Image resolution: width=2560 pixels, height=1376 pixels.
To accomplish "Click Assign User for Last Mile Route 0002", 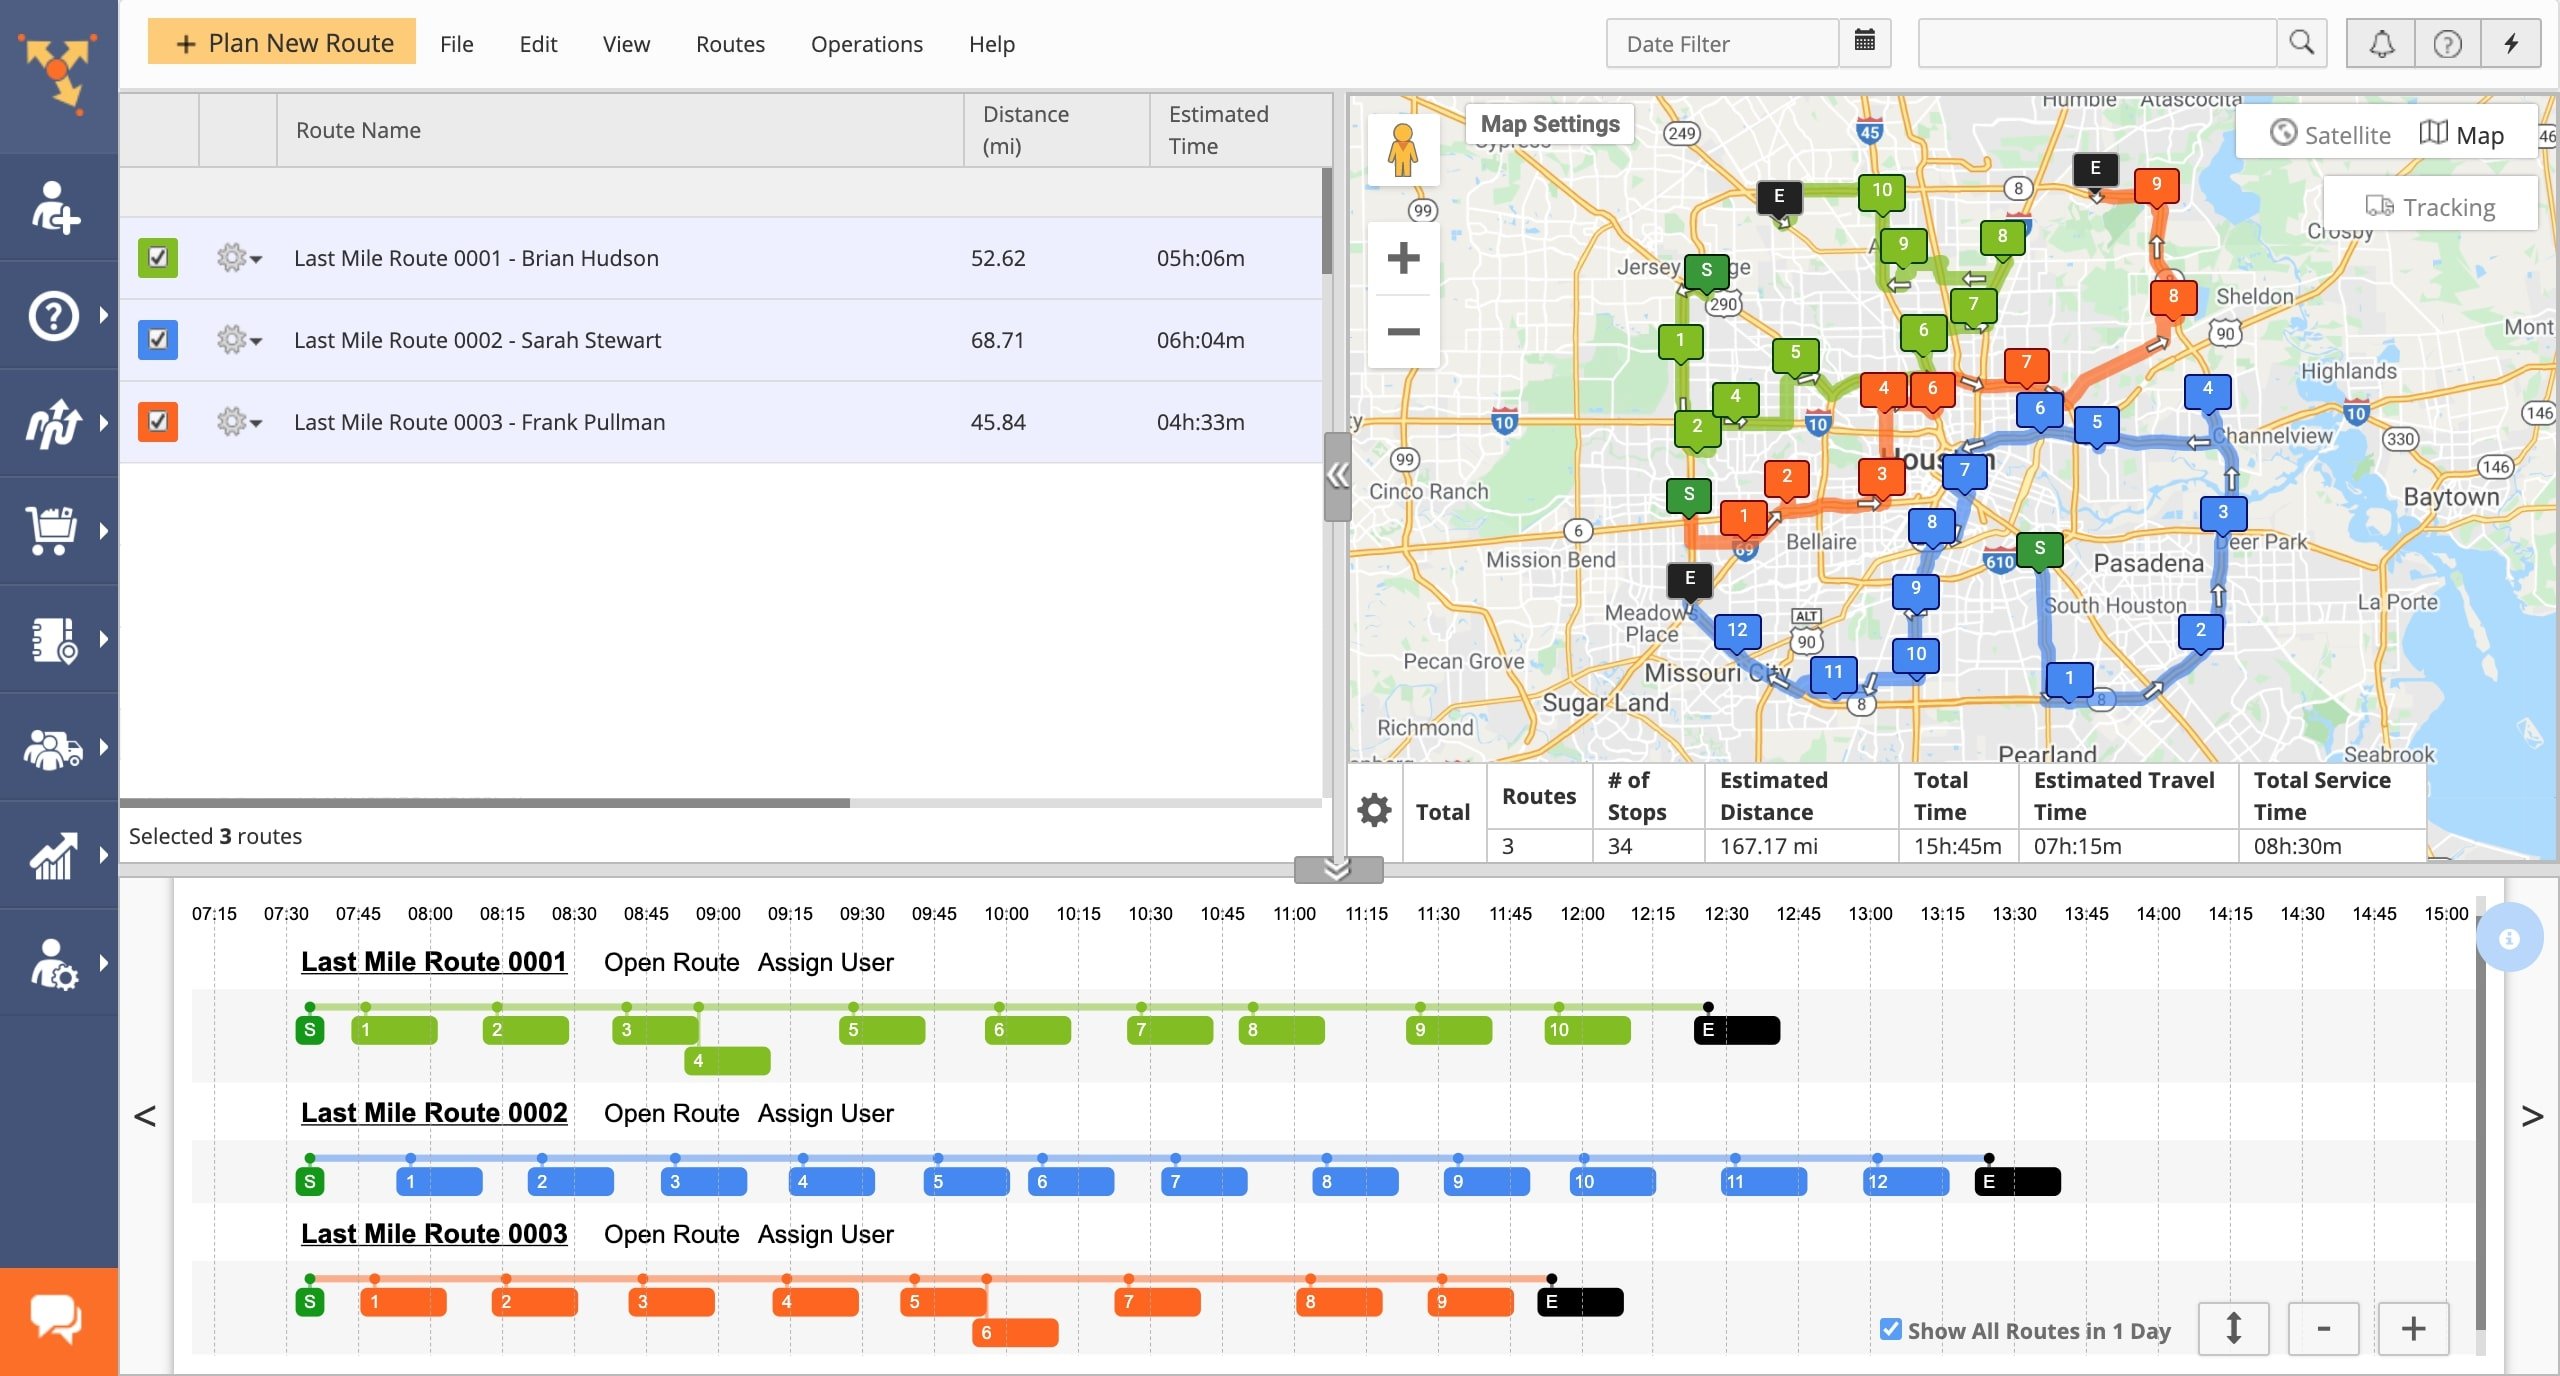I will (x=827, y=1112).
